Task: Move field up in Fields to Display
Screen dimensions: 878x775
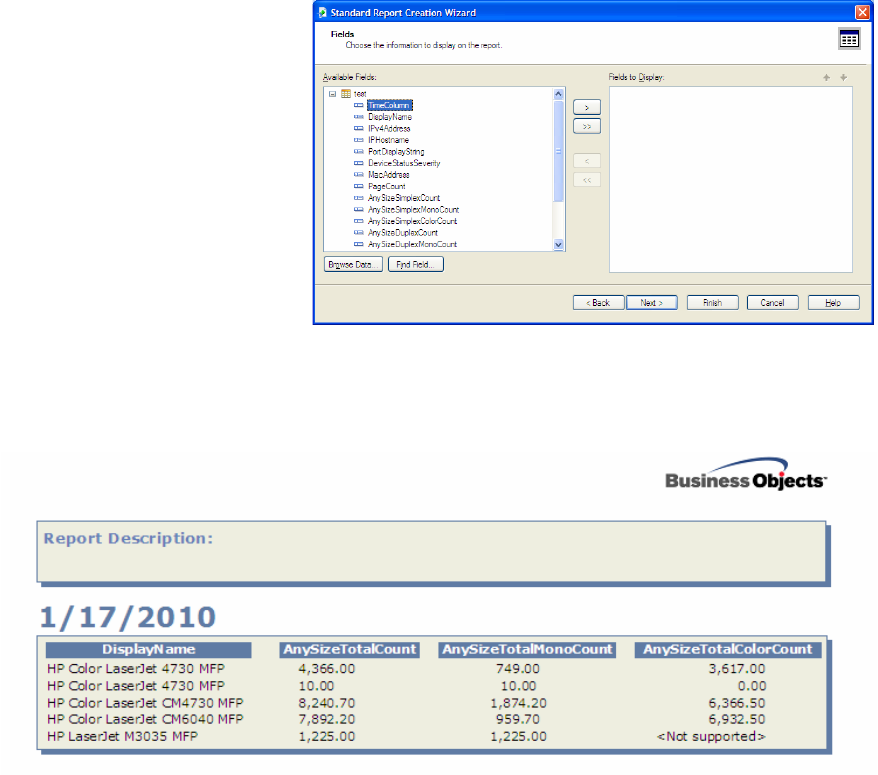Action: pyautogui.click(x=826, y=78)
